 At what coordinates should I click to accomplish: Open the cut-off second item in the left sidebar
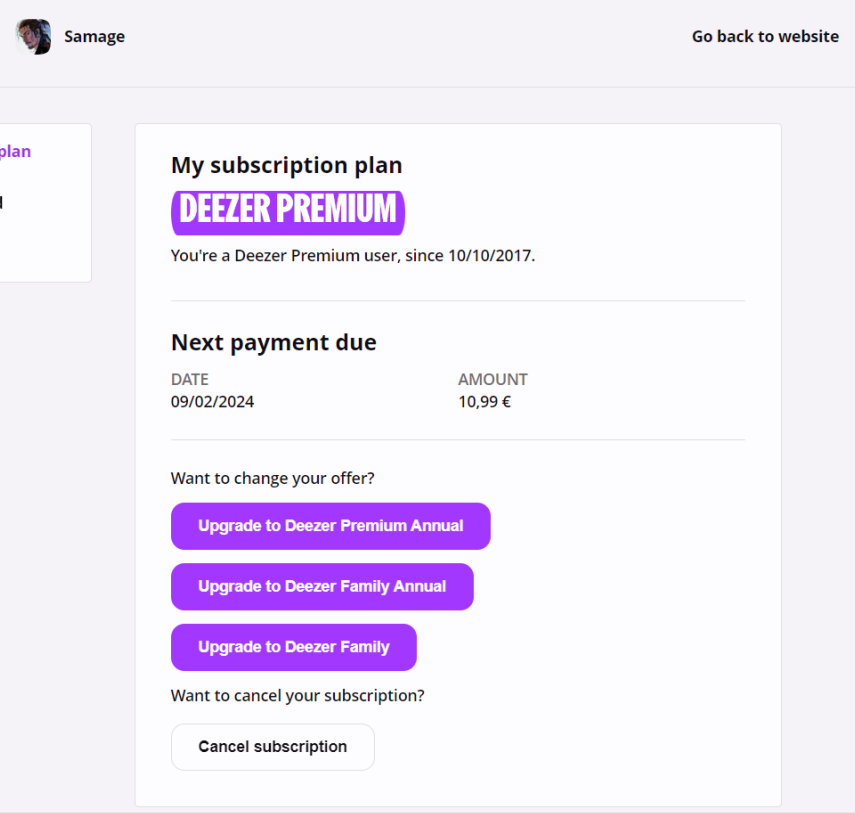point(3,203)
